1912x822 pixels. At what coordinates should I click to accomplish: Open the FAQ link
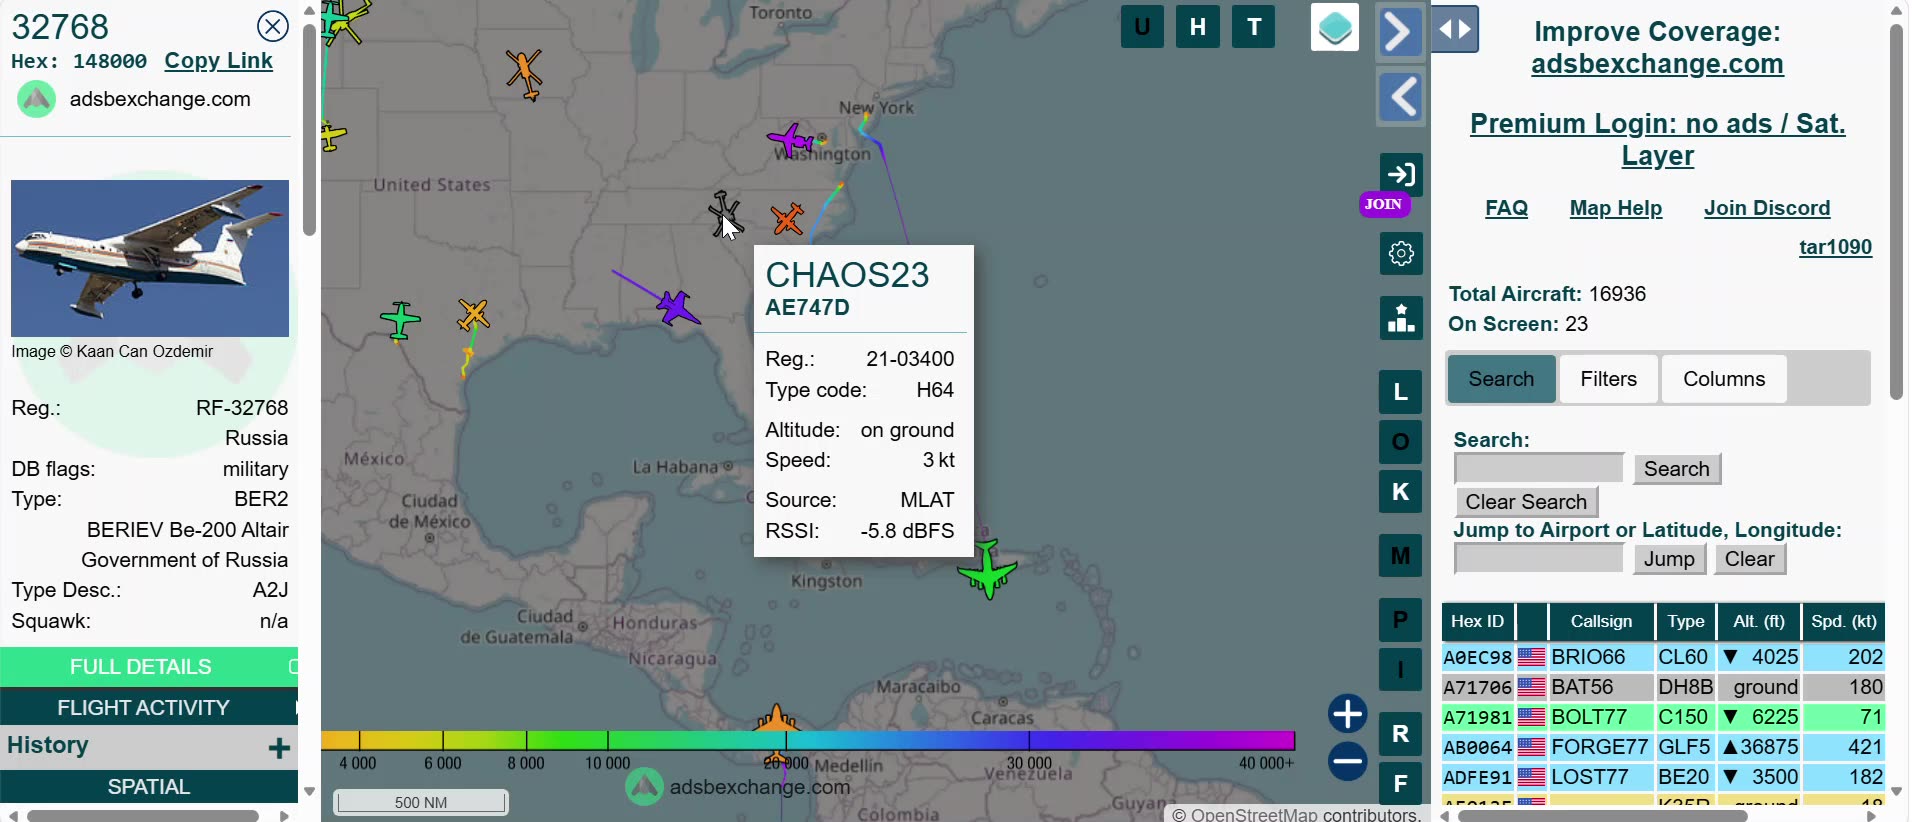click(1506, 208)
